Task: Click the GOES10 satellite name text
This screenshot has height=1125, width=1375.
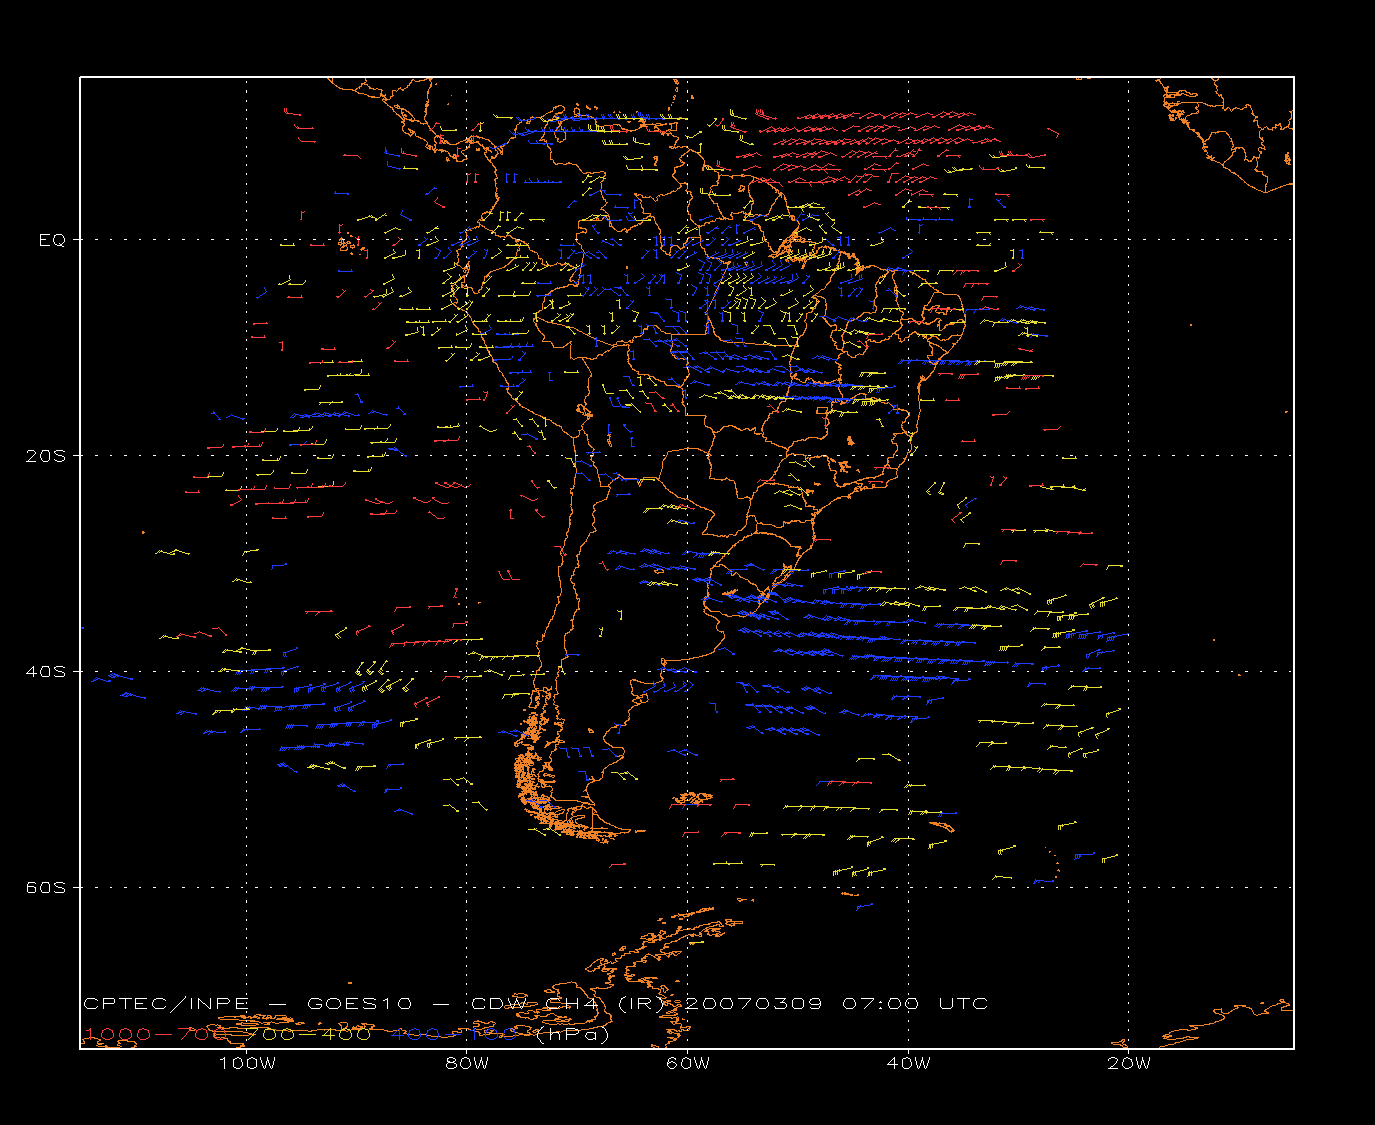Action: pos(358,1004)
